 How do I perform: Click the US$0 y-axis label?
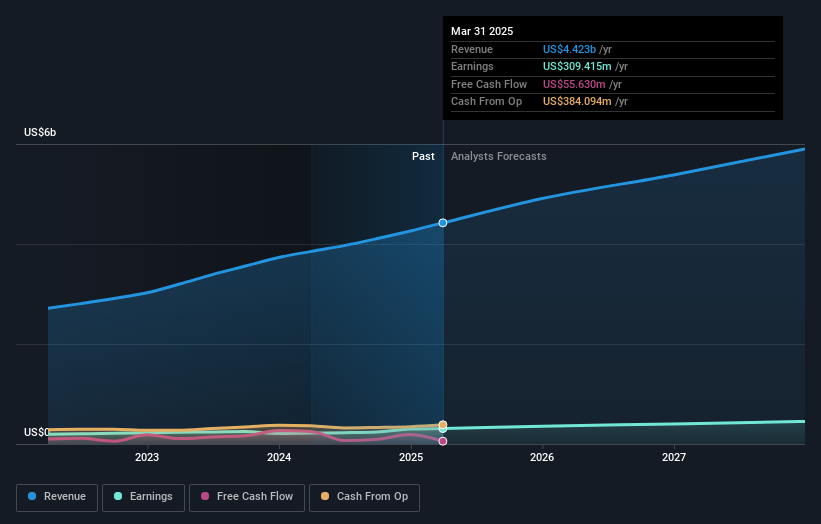pos(37,432)
